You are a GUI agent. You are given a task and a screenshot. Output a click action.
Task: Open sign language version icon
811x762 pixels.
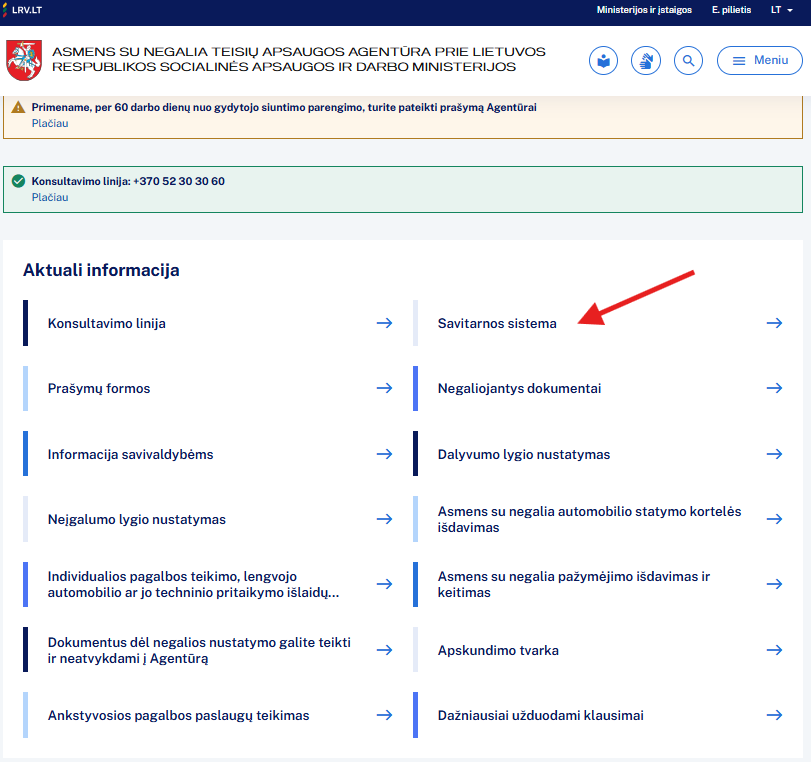coord(646,61)
